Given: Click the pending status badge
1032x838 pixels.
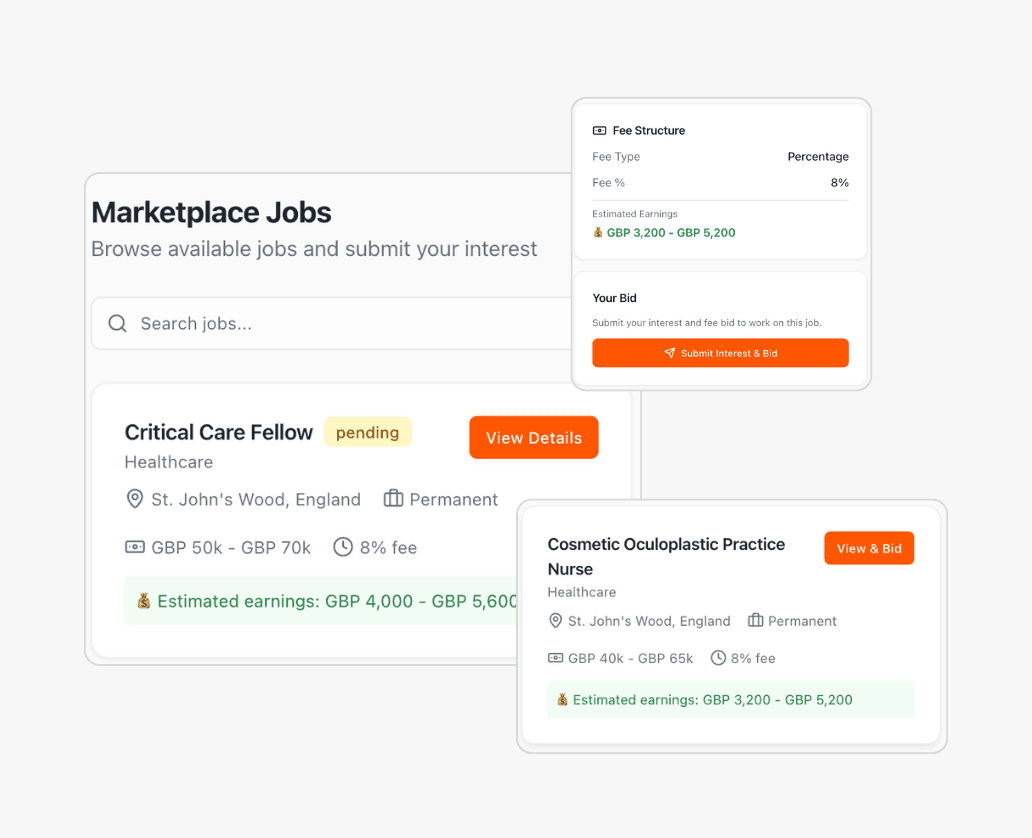Looking at the screenshot, I should [367, 432].
